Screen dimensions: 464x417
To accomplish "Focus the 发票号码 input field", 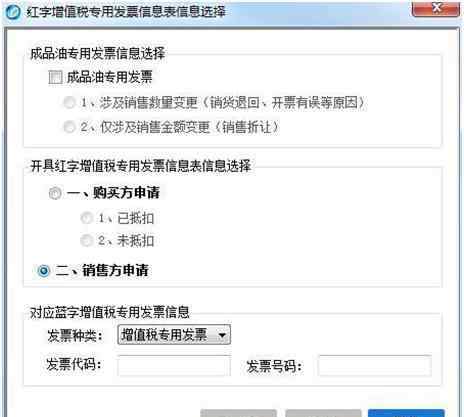I will pyautogui.click(x=375, y=365).
